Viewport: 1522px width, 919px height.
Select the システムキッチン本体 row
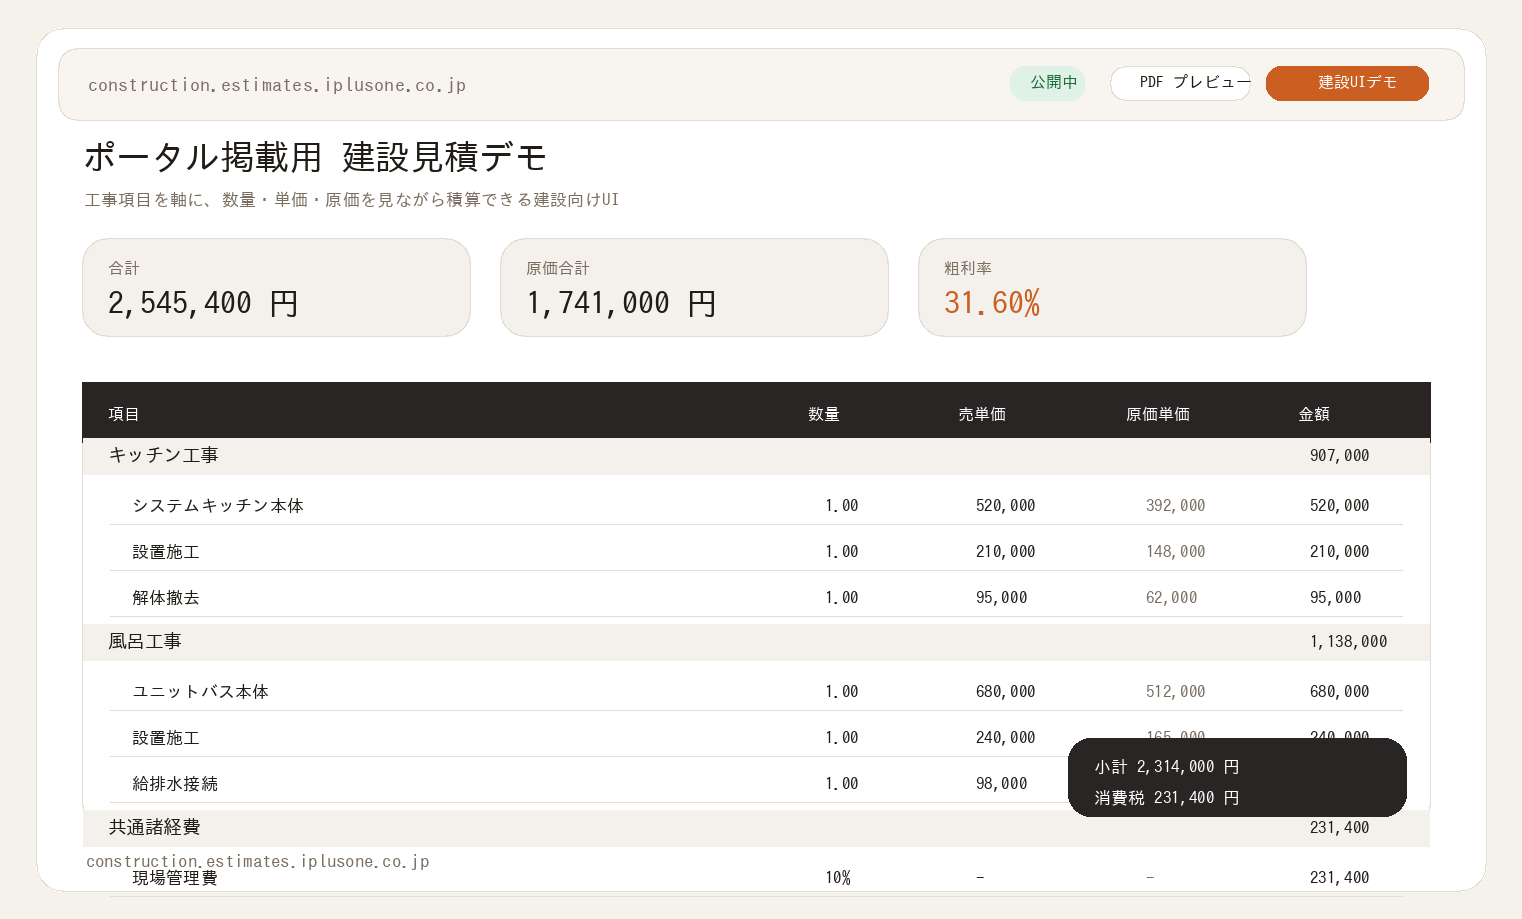coord(218,506)
